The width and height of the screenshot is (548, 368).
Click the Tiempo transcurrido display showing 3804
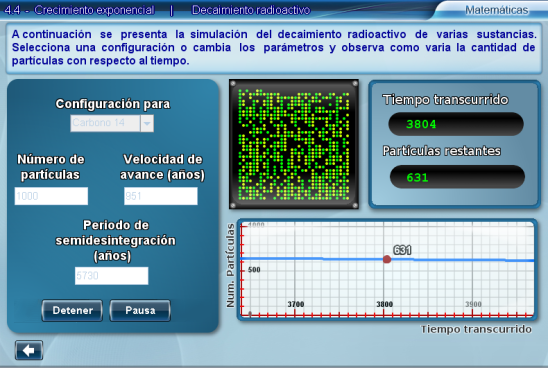coord(456,124)
